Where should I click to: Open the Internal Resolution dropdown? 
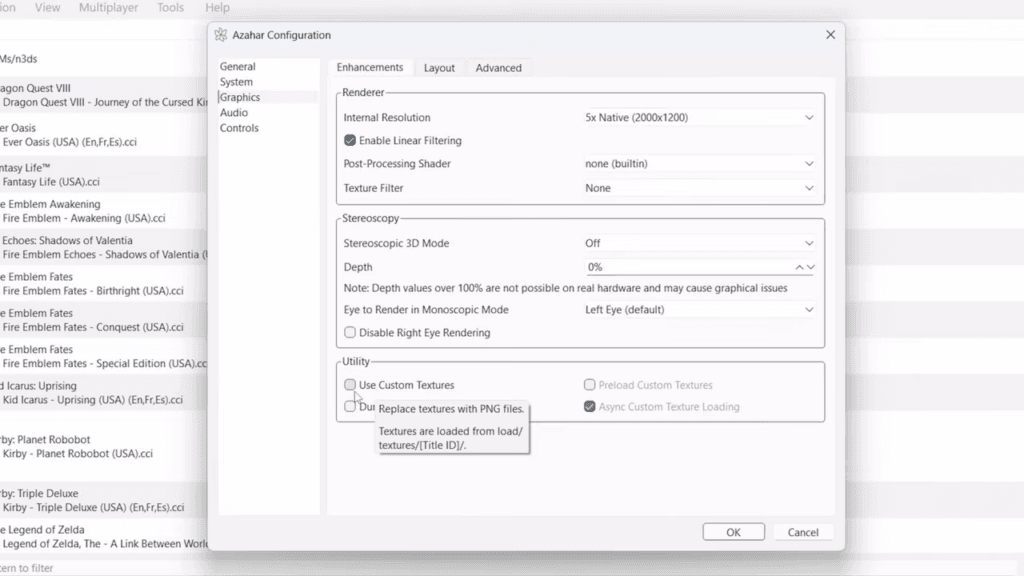[699, 118]
